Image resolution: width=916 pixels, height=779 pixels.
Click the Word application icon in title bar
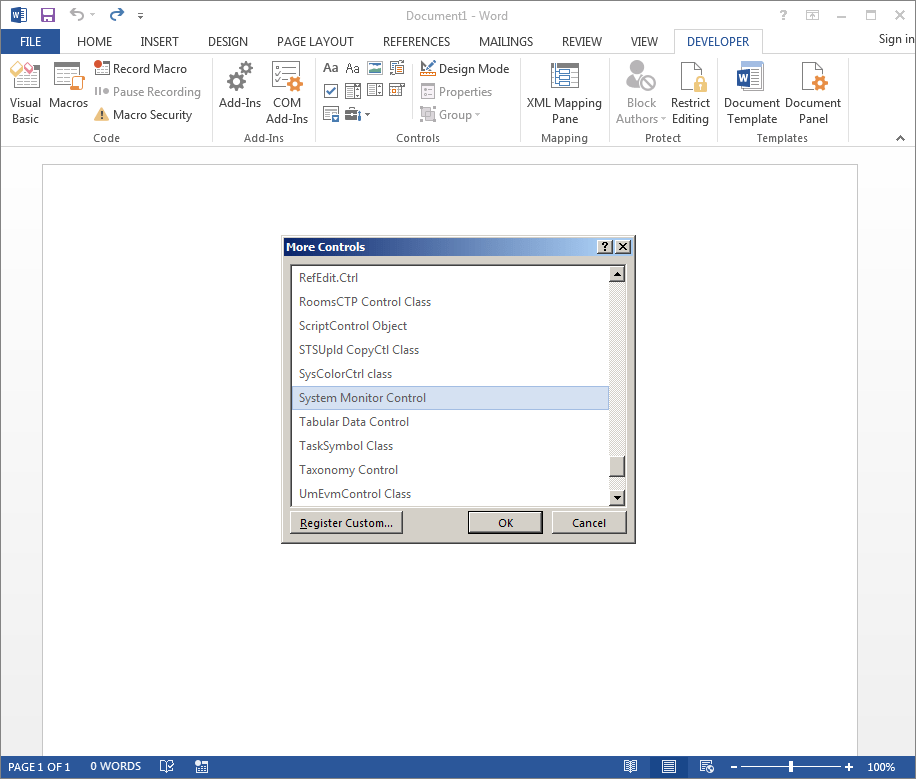(x=19, y=15)
